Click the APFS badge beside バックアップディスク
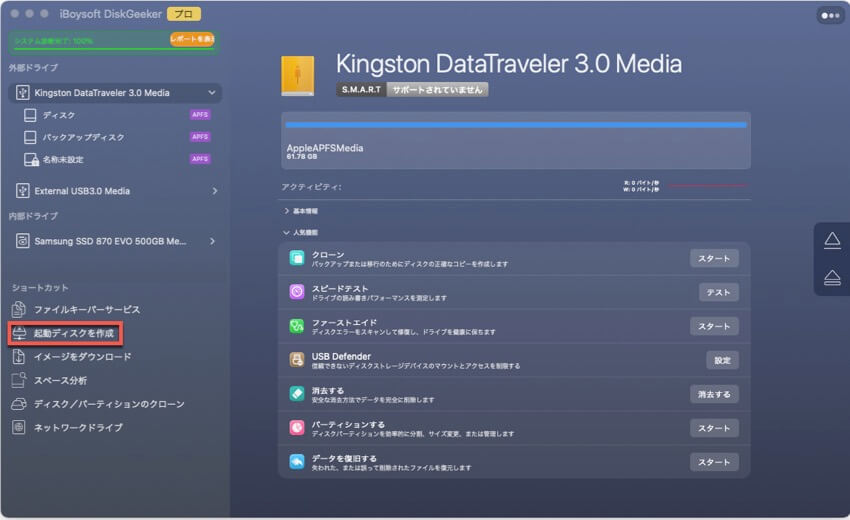 click(200, 137)
